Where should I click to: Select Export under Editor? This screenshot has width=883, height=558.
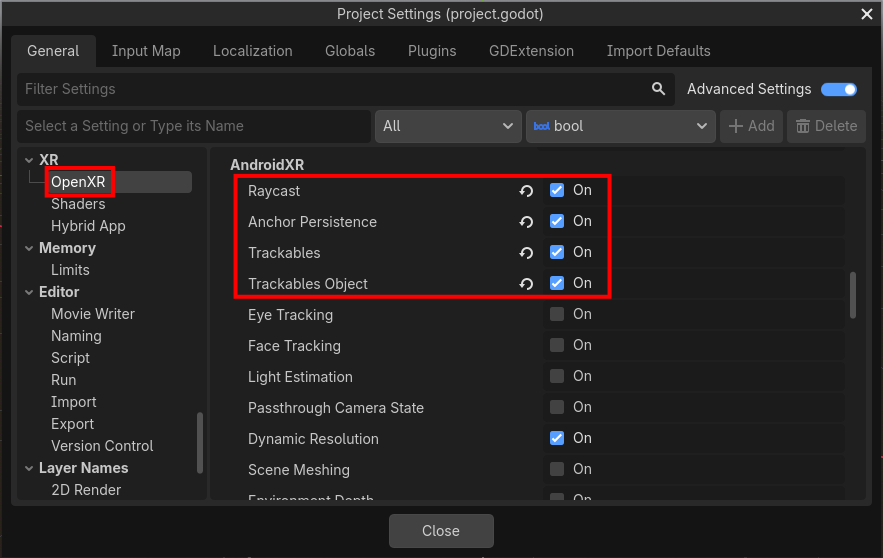click(x=72, y=424)
